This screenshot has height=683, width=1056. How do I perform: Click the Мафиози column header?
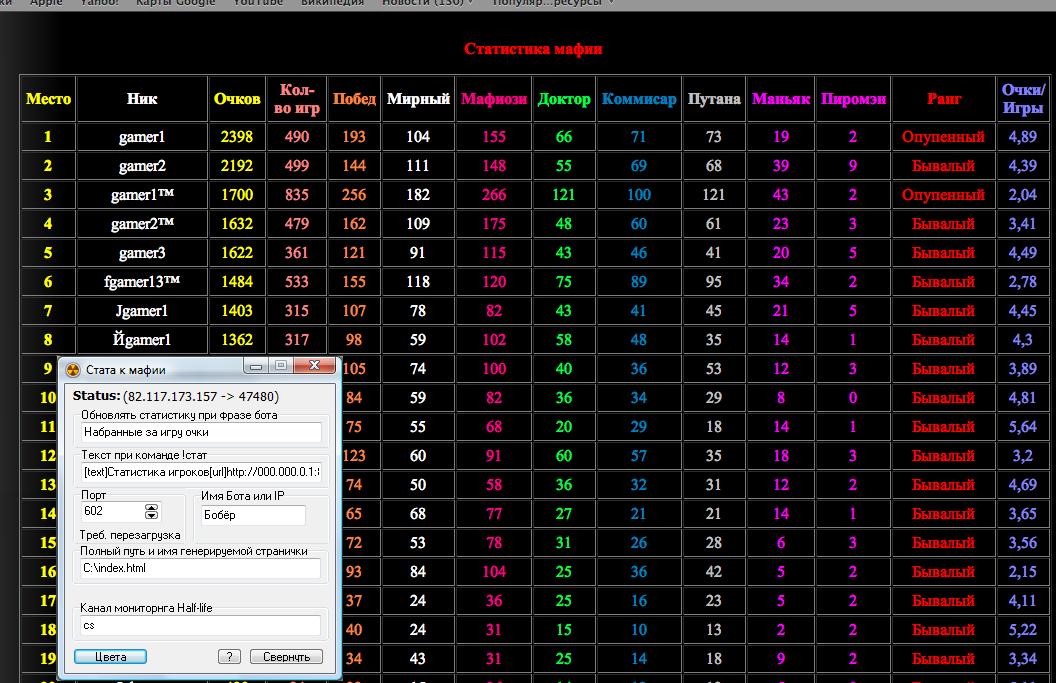pyautogui.click(x=494, y=99)
